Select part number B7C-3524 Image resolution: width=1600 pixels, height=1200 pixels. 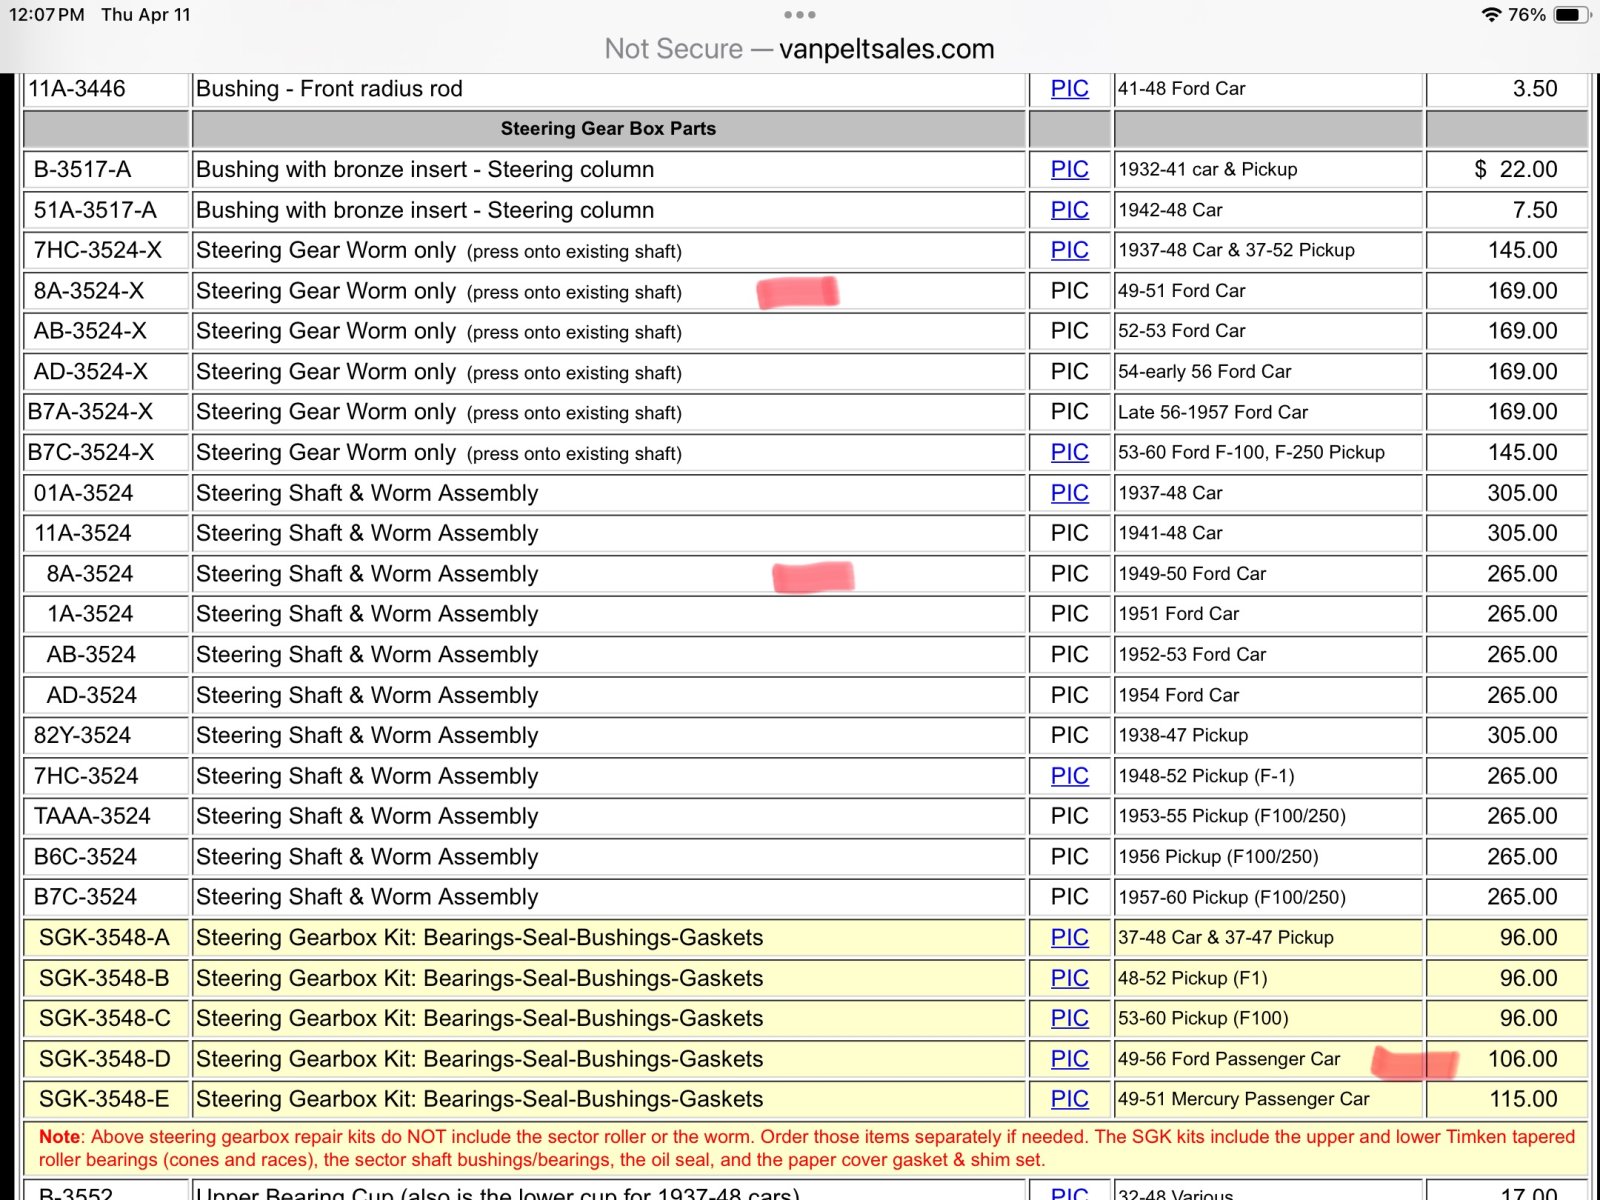pos(85,897)
